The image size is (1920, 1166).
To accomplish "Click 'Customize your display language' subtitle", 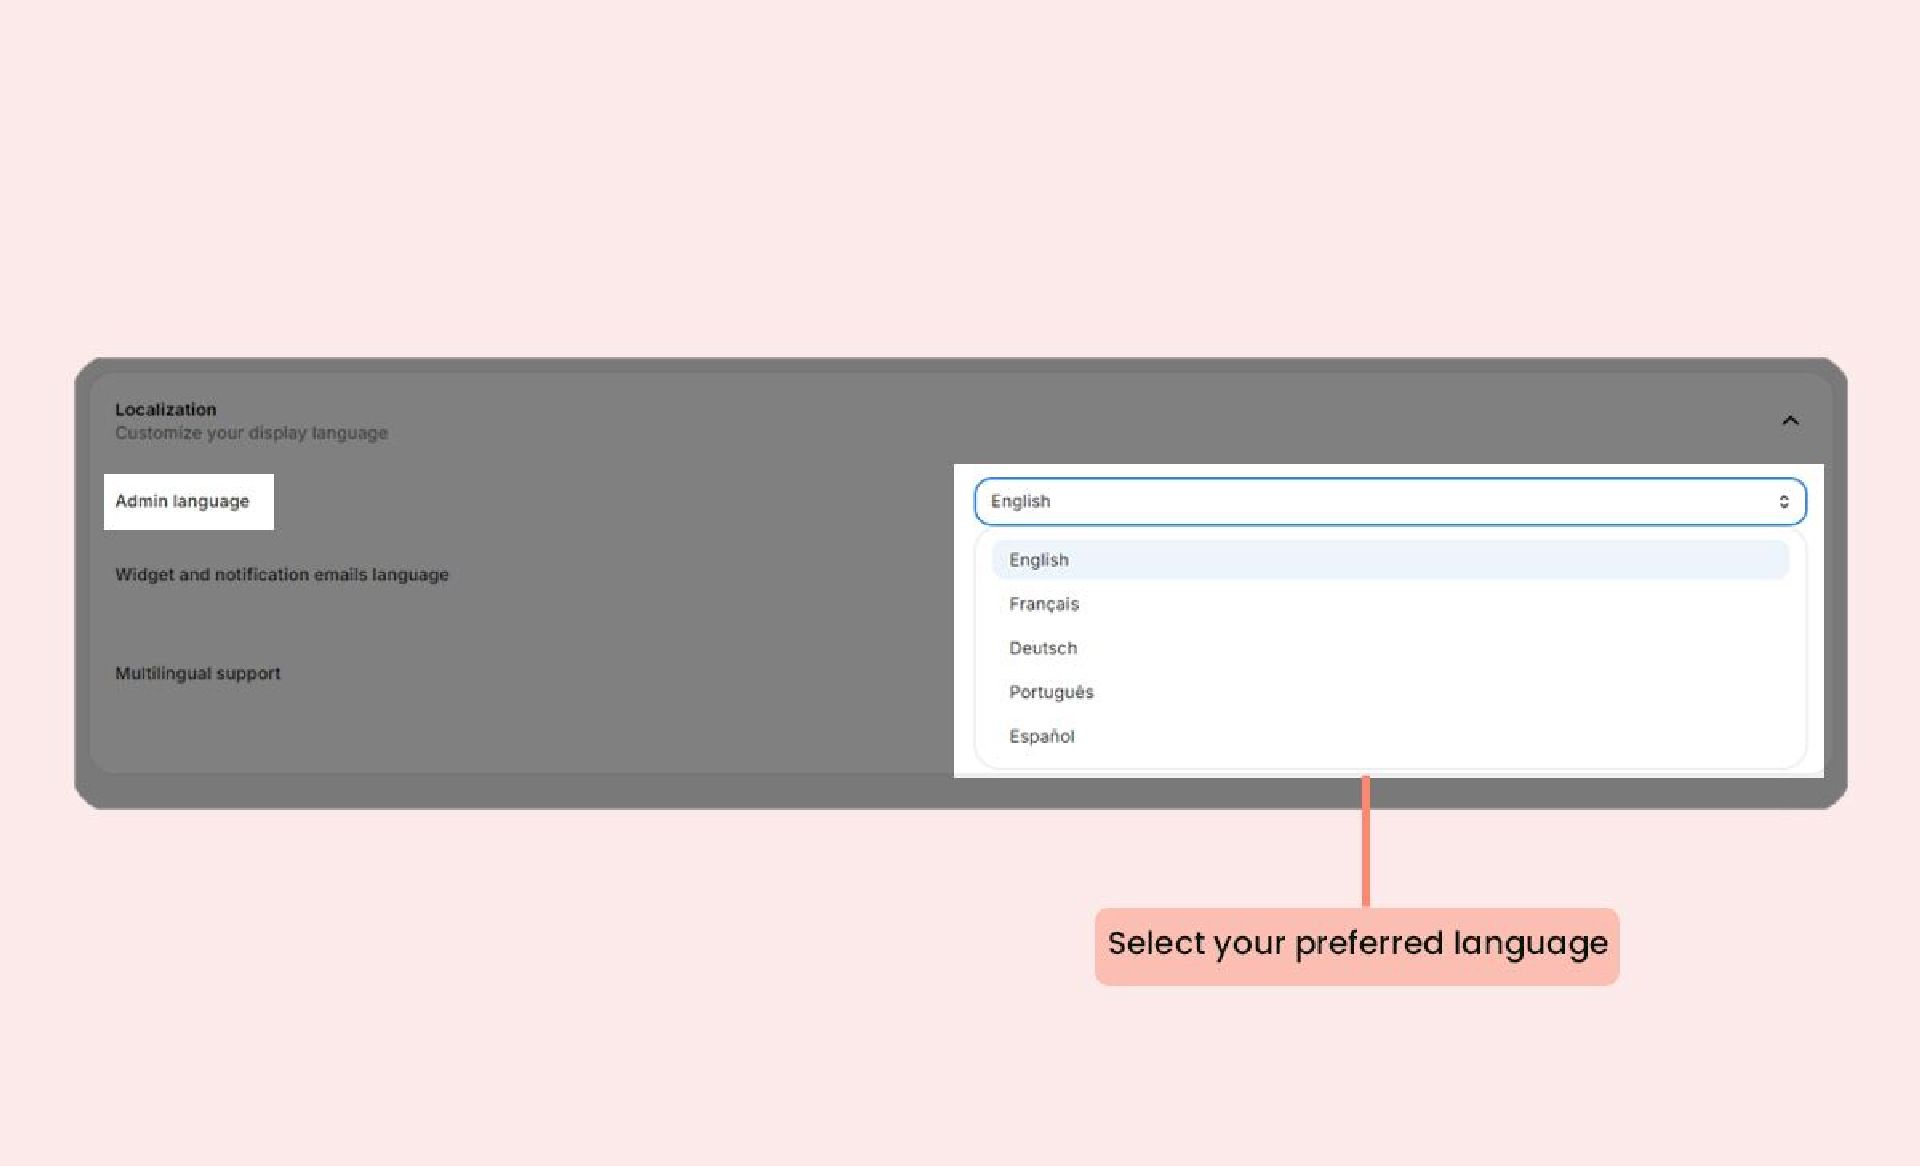I will [251, 433].
